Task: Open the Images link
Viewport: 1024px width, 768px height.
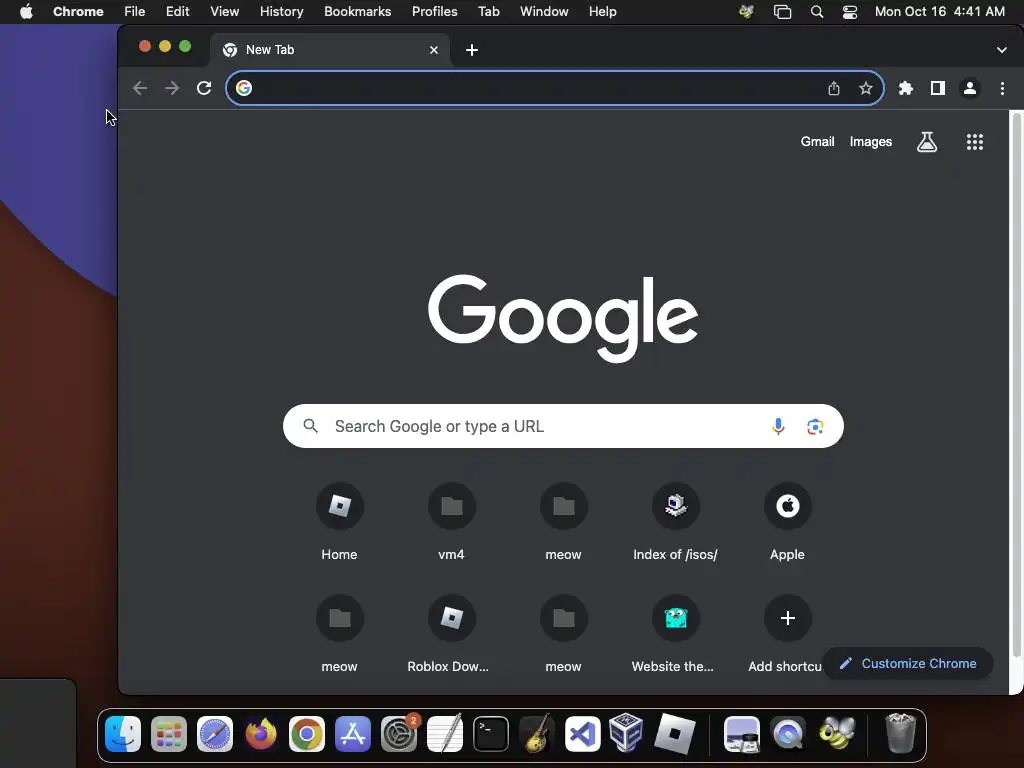Action: pyautogui.click(x=871, y=142)
